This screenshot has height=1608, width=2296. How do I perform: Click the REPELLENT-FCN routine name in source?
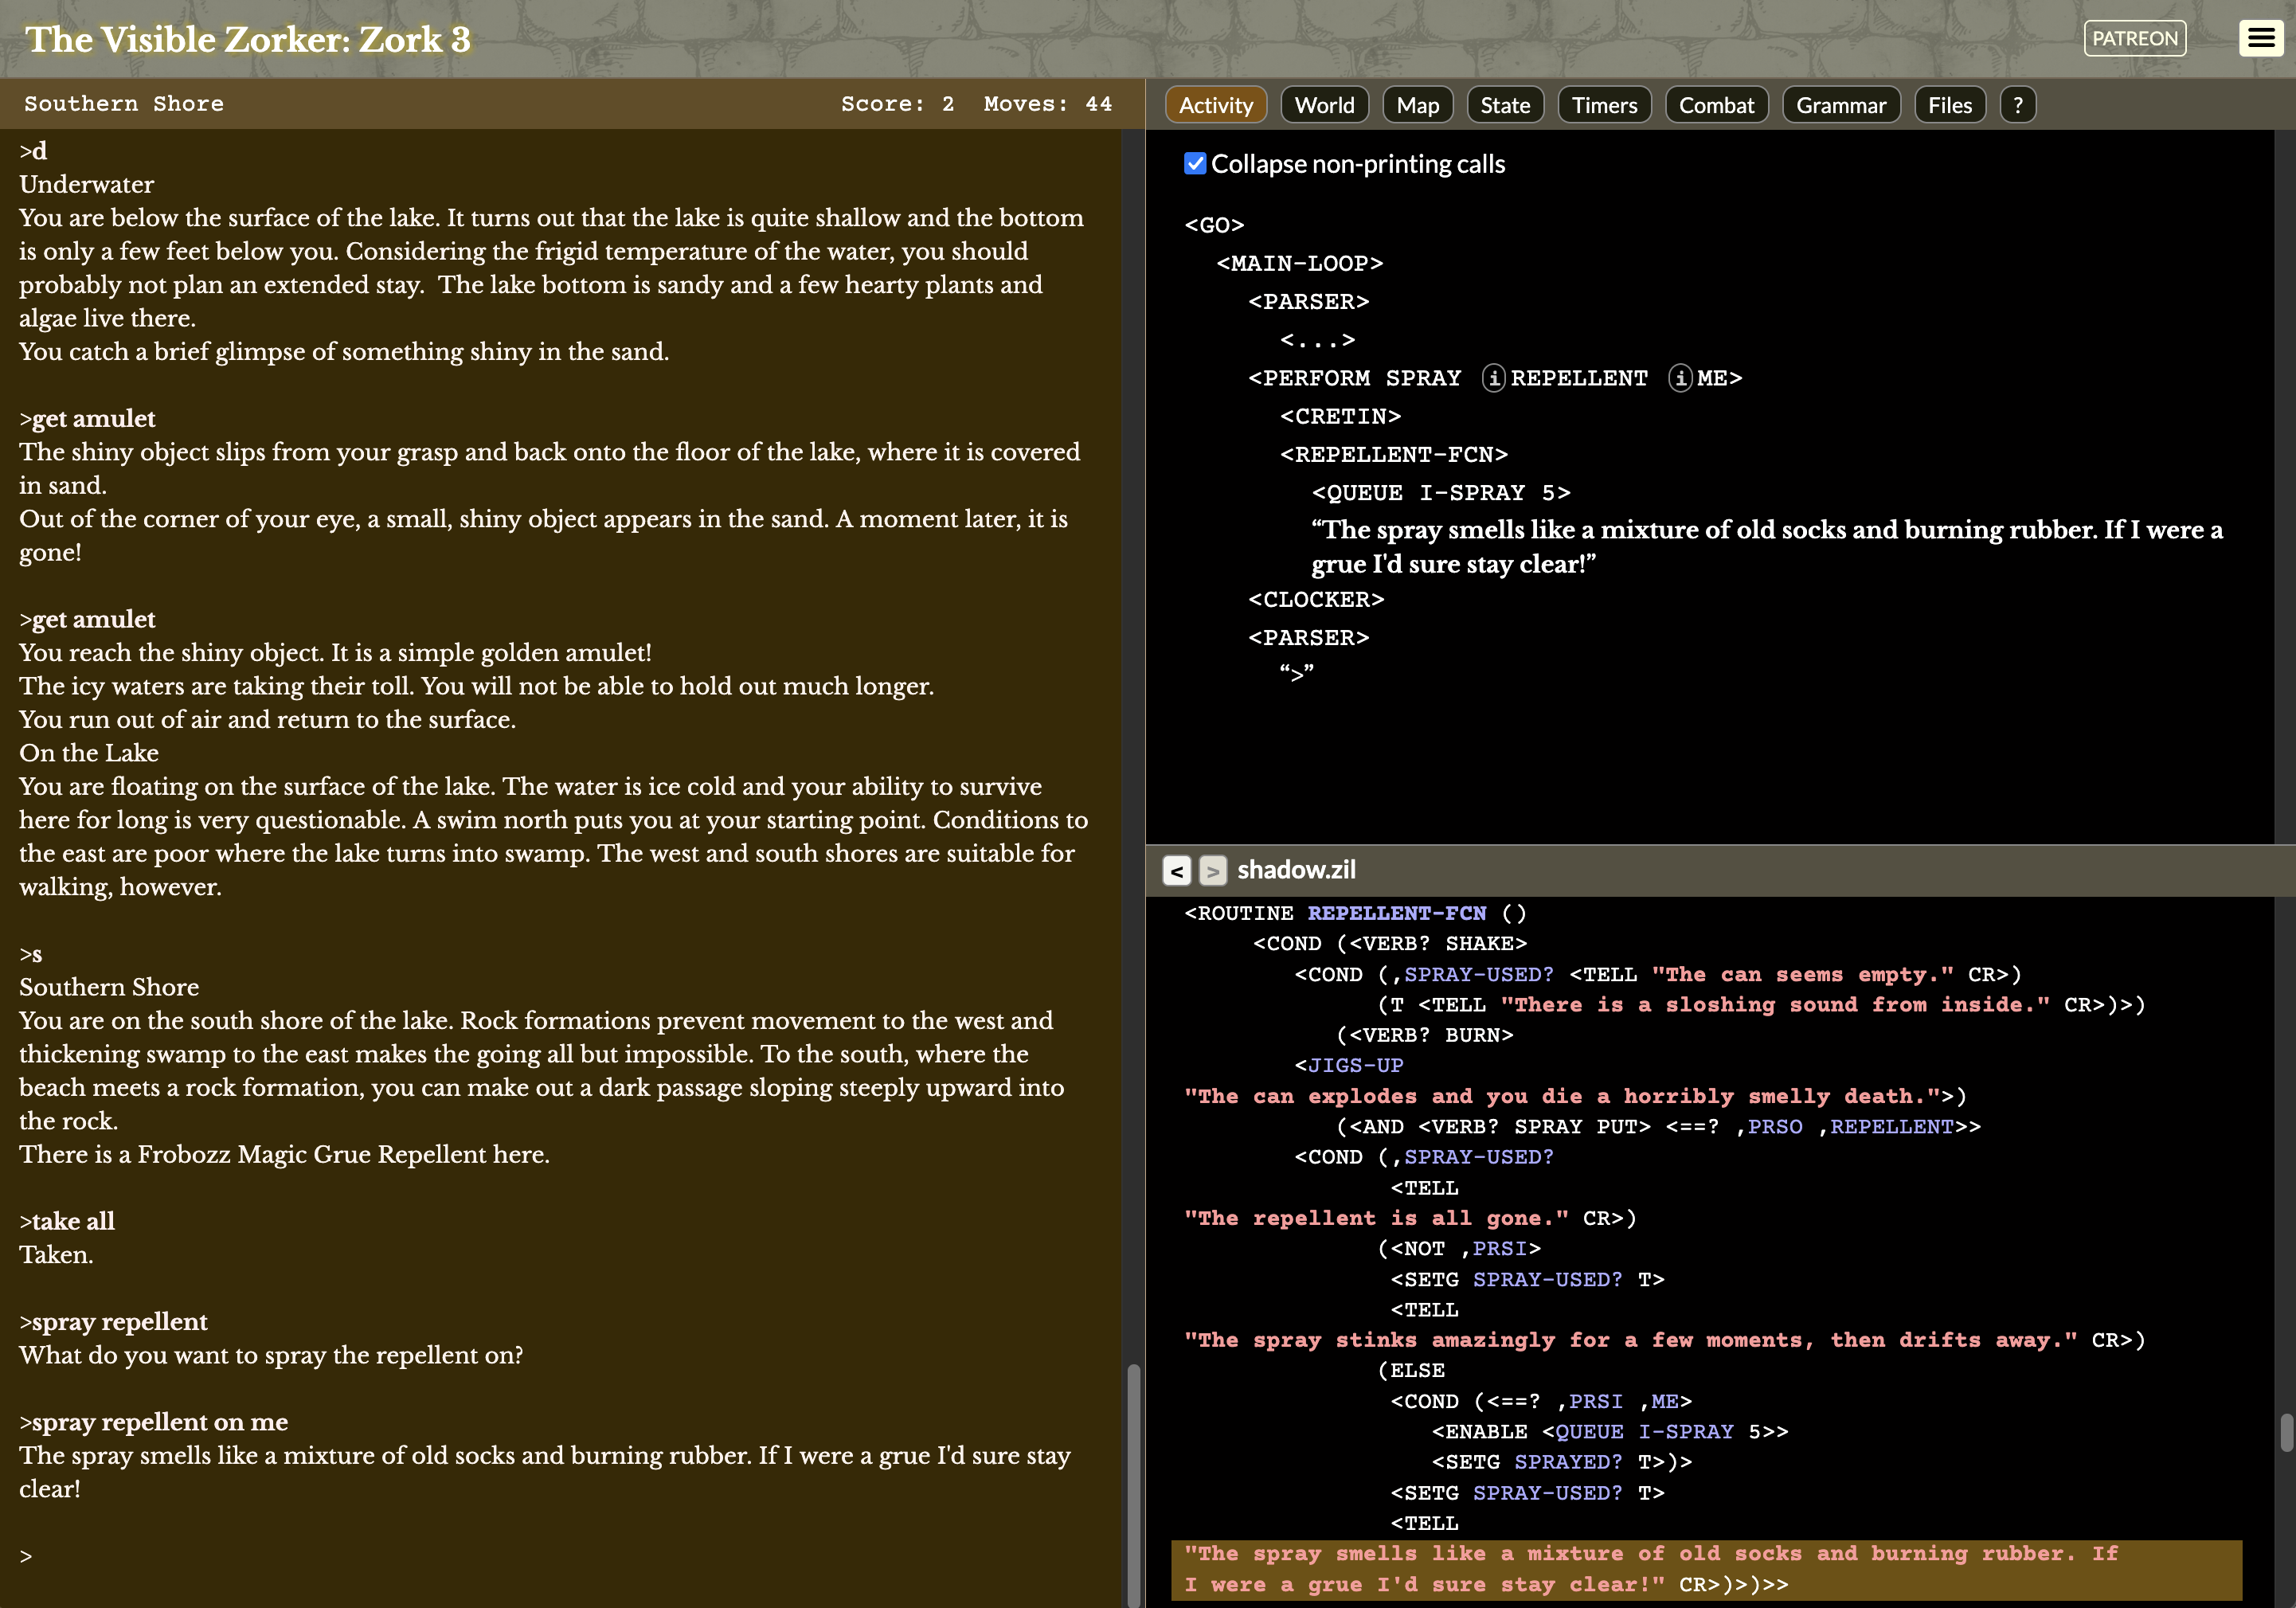(1397, 913)
